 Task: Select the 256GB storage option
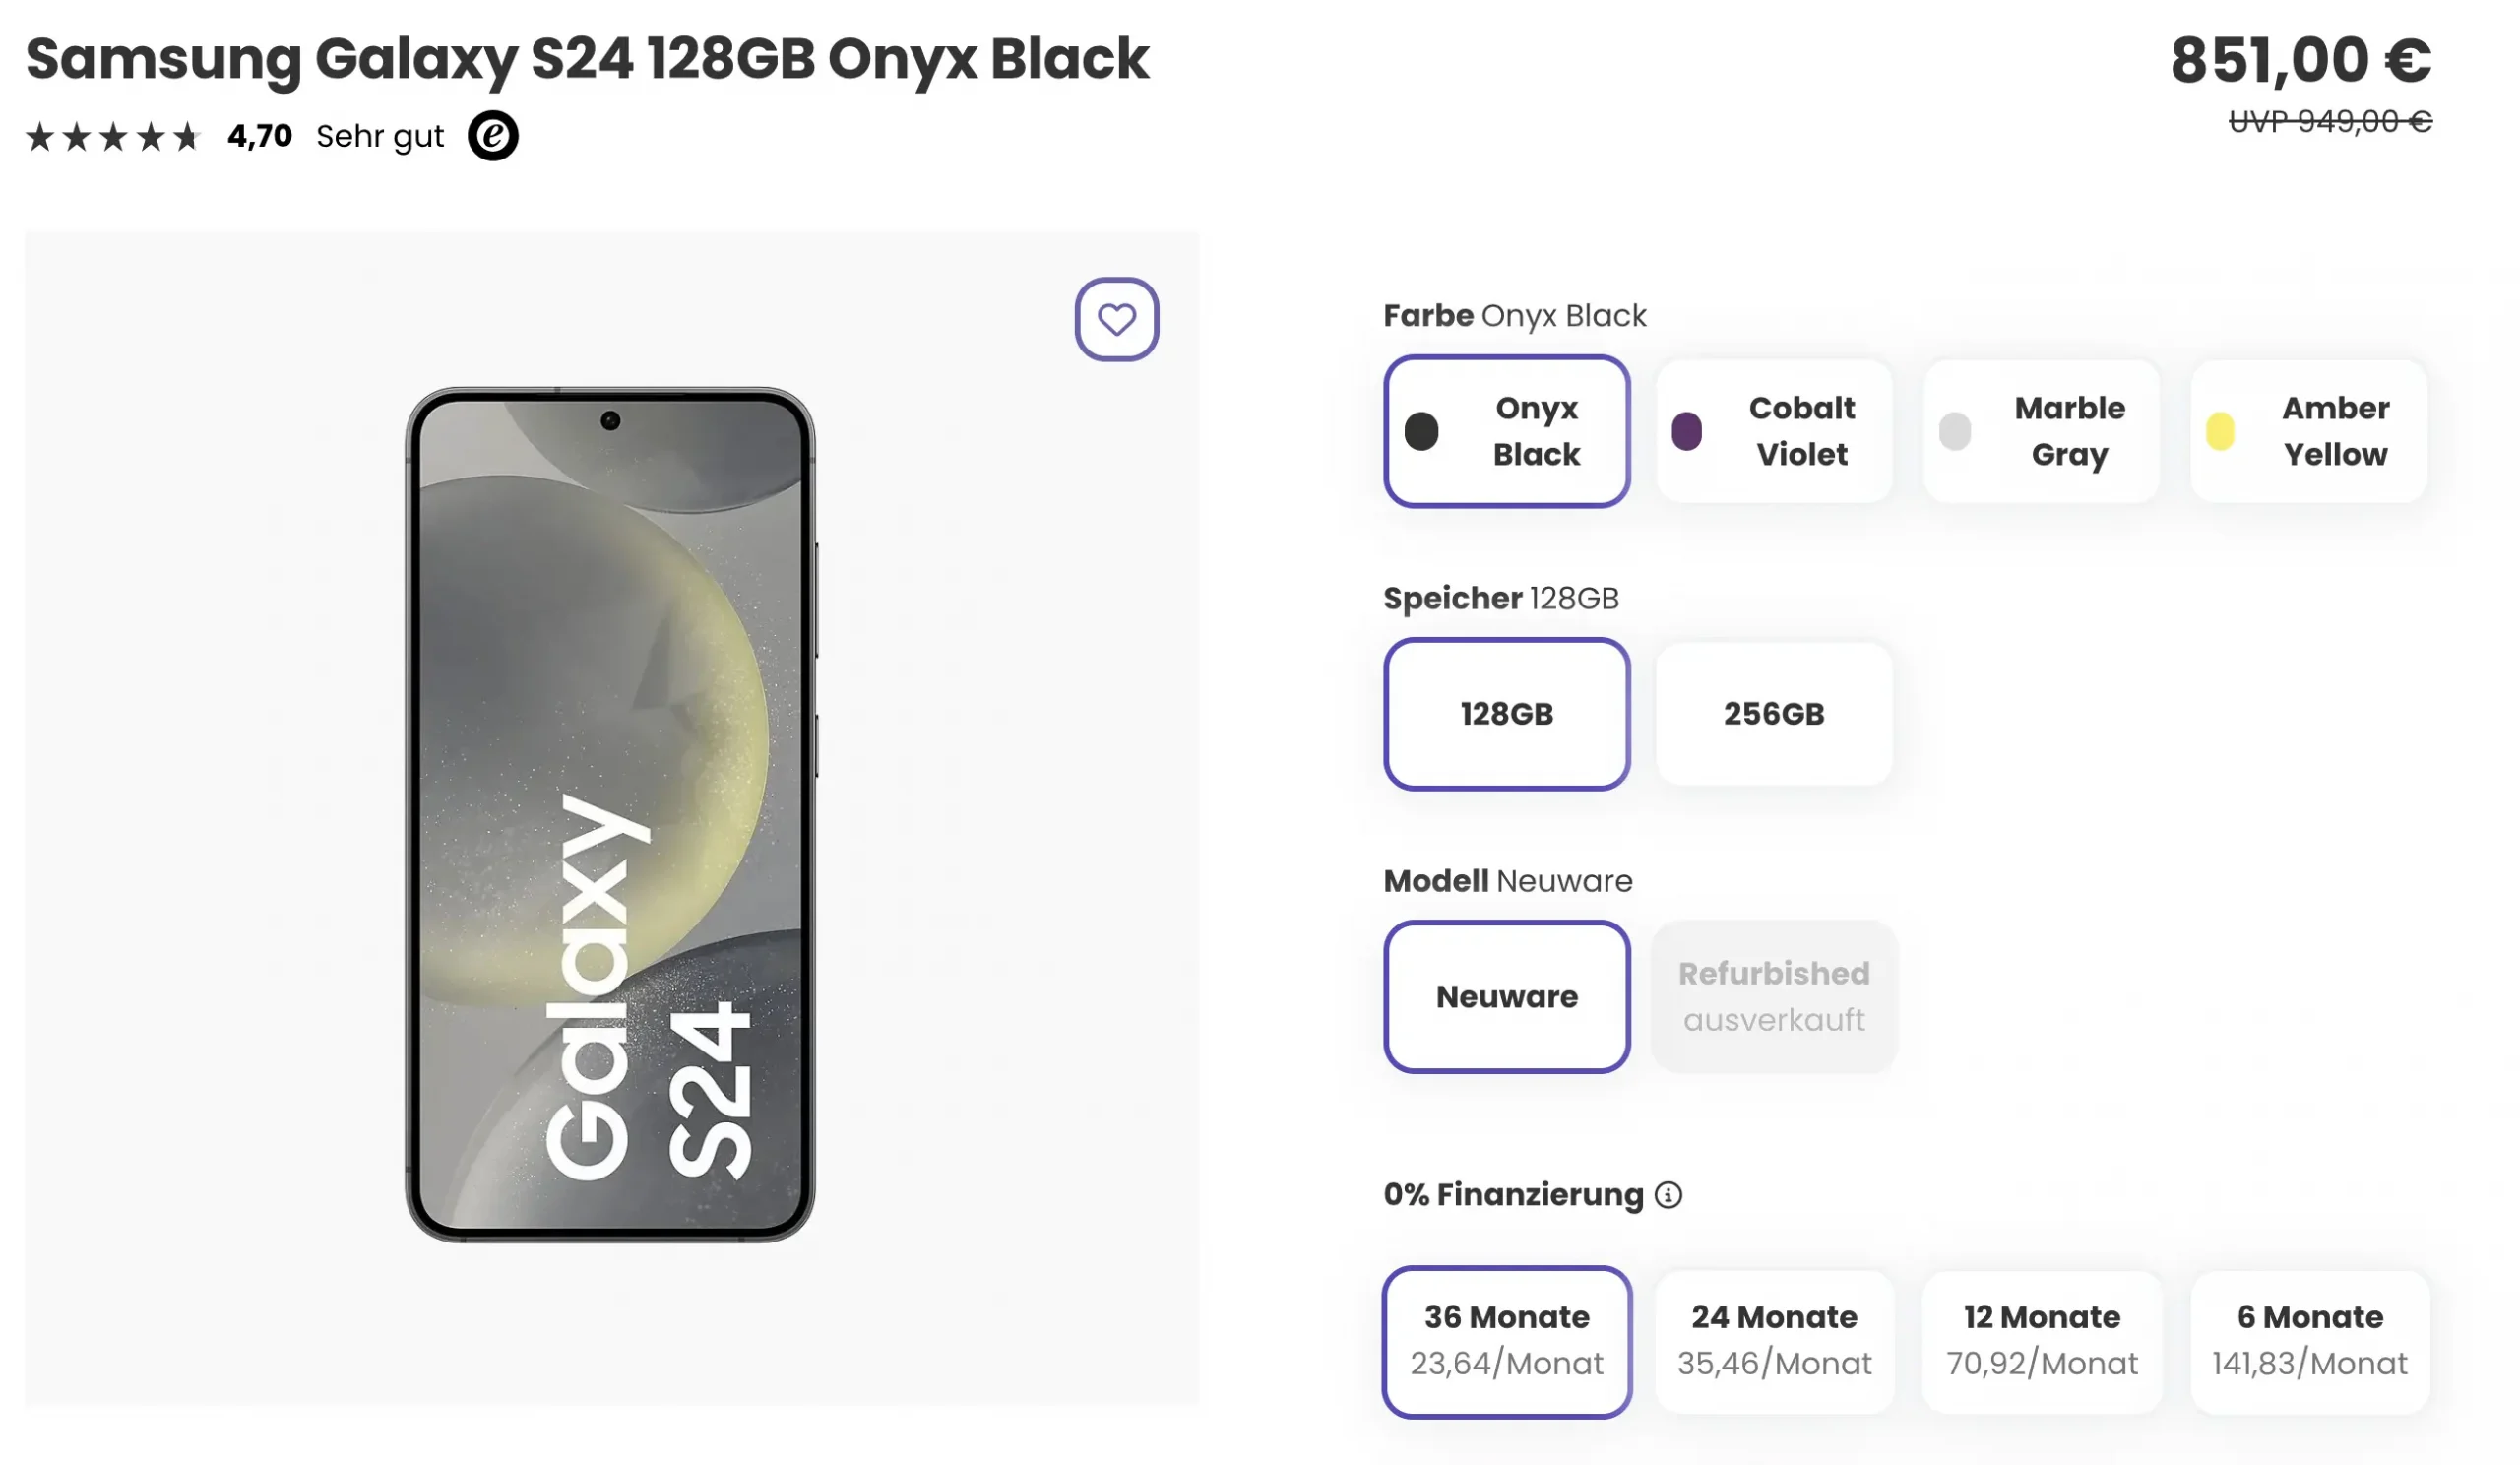tap(1773, 714)
